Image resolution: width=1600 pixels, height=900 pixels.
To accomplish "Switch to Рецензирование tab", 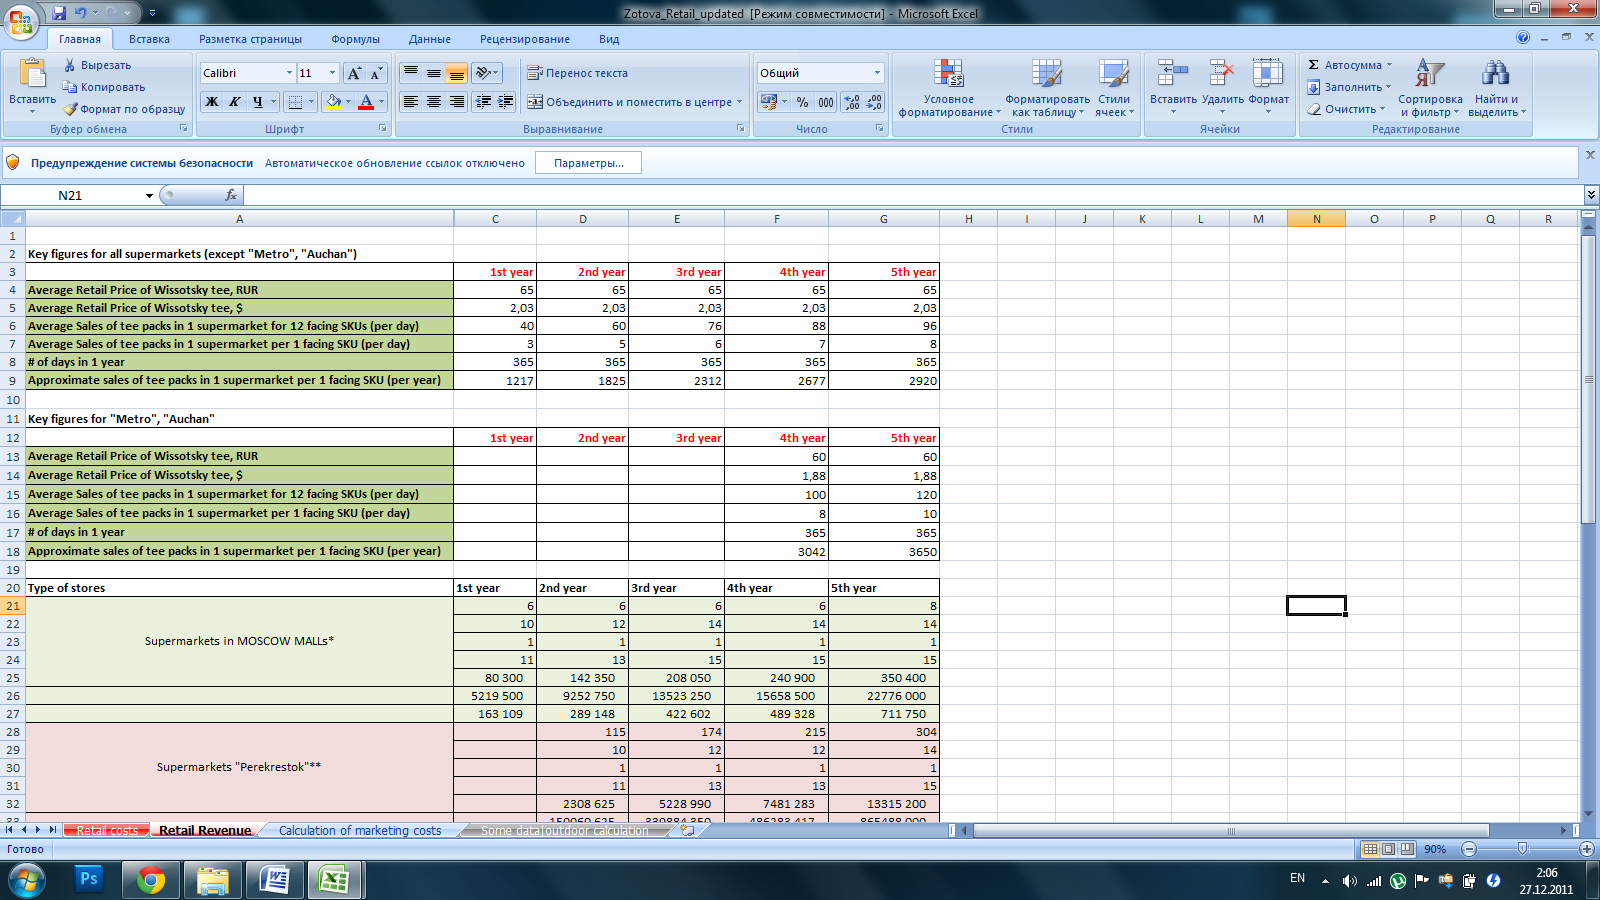I will pos(524,39).
